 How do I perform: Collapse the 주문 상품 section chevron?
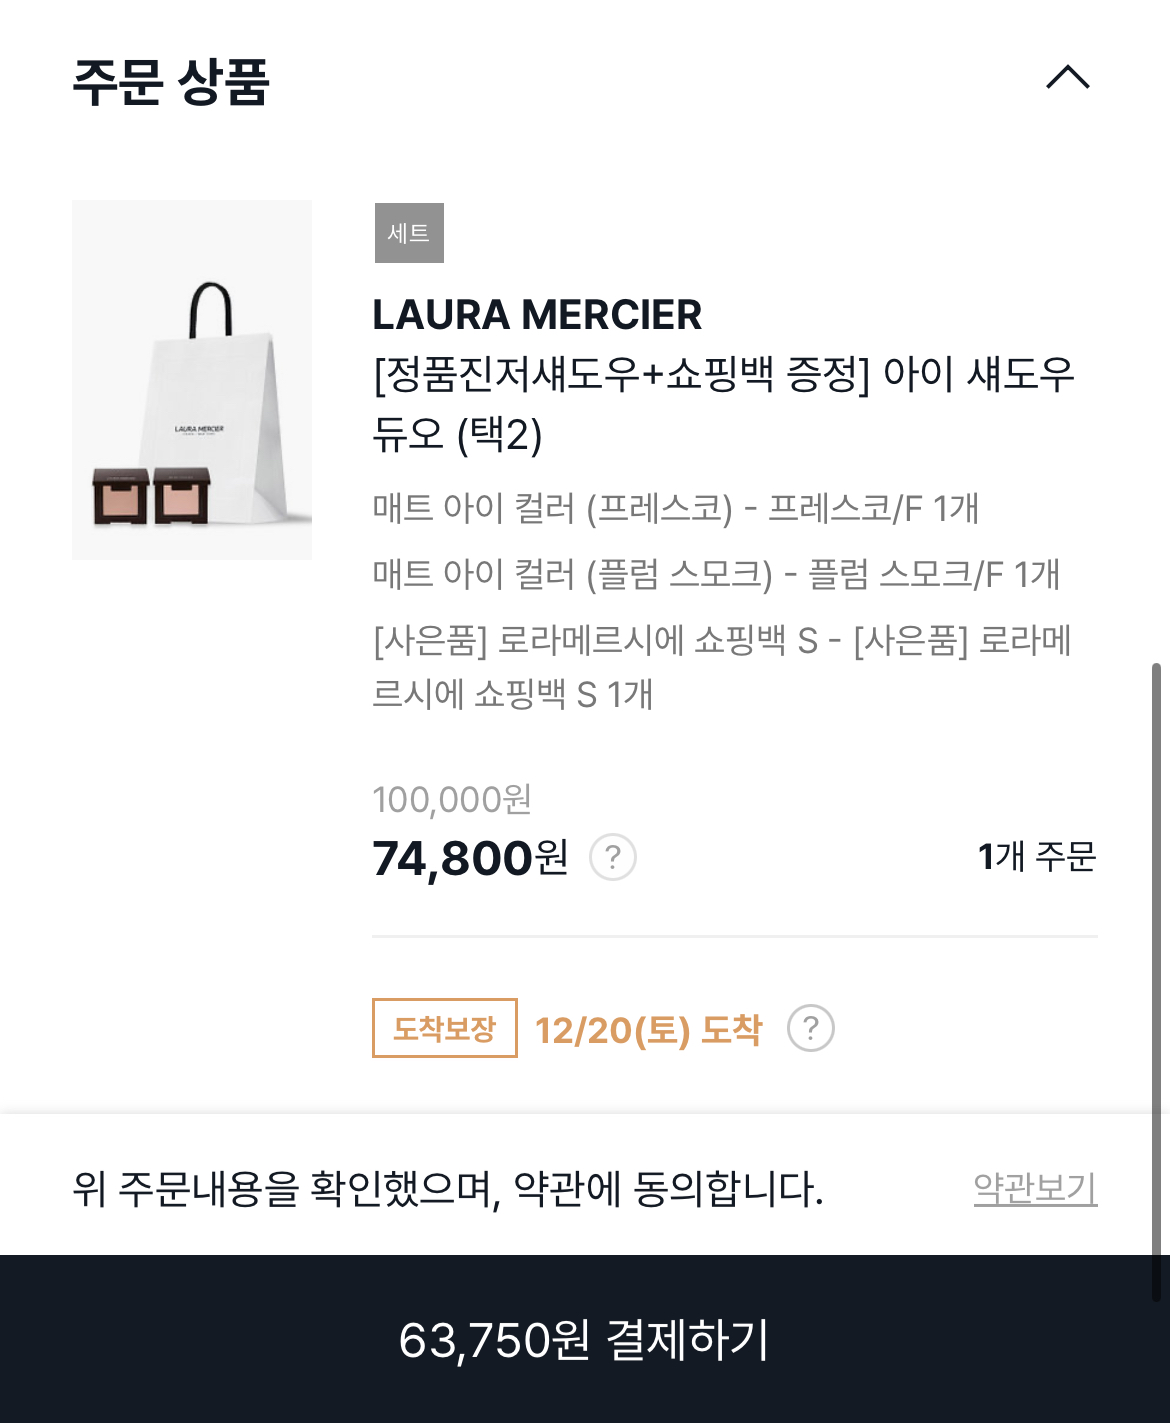(x=1068, y=78)
